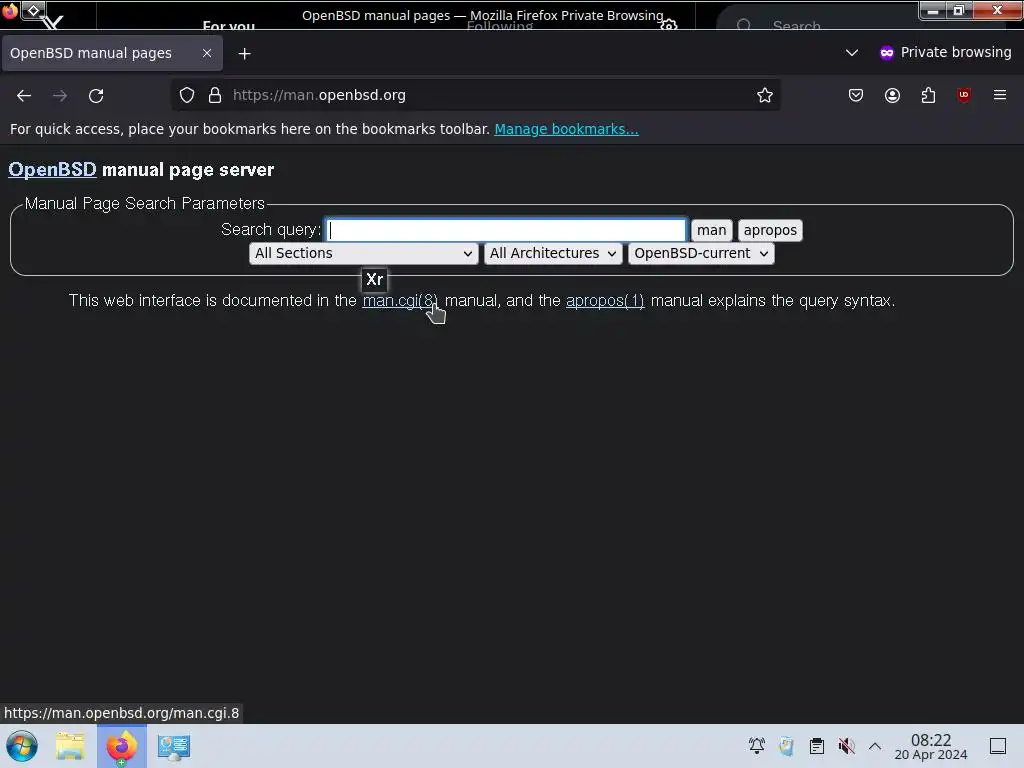Open the apropos(1) manual link
The height and width of the screenshot is (768, 1024).
click(605, 300)
